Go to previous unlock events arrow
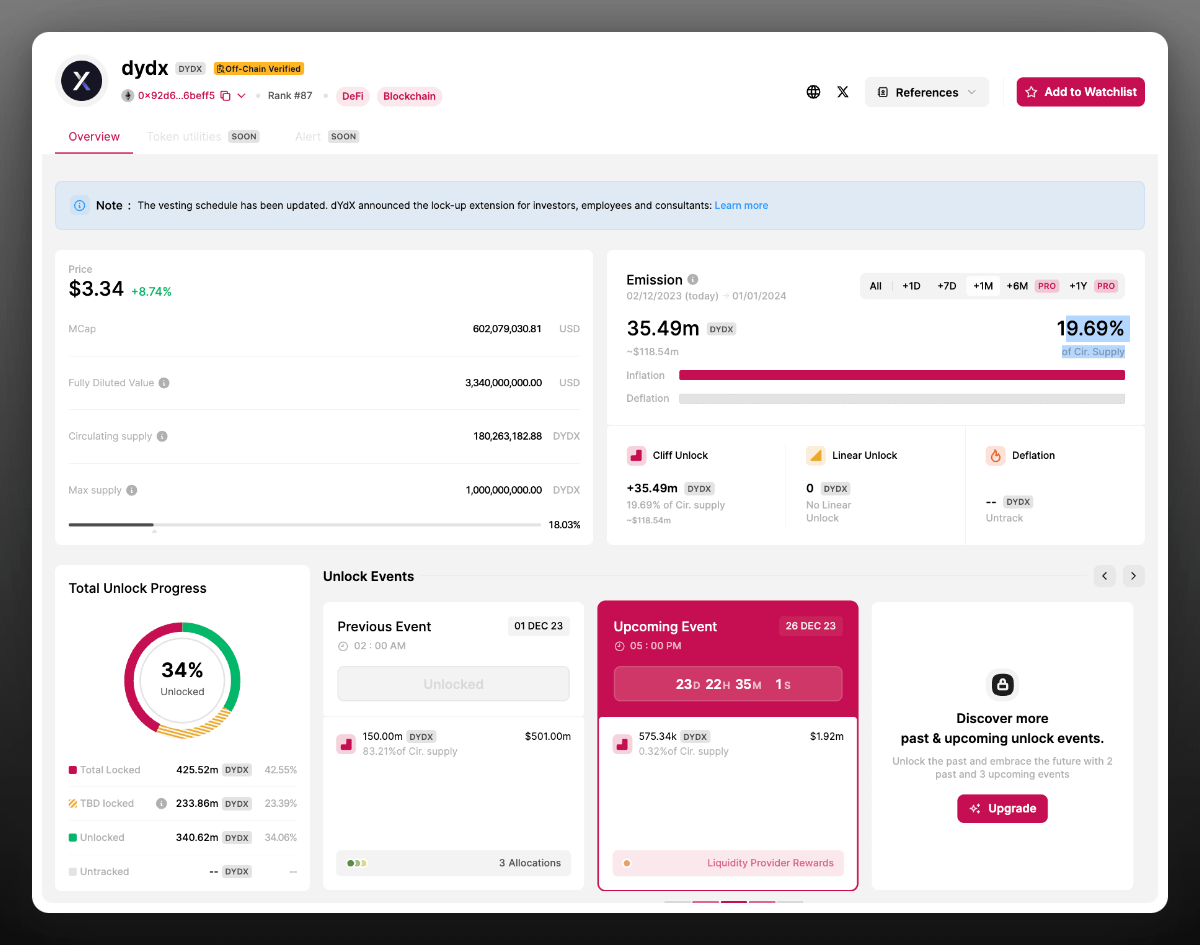1200x945 pixels. [1105, 576]
